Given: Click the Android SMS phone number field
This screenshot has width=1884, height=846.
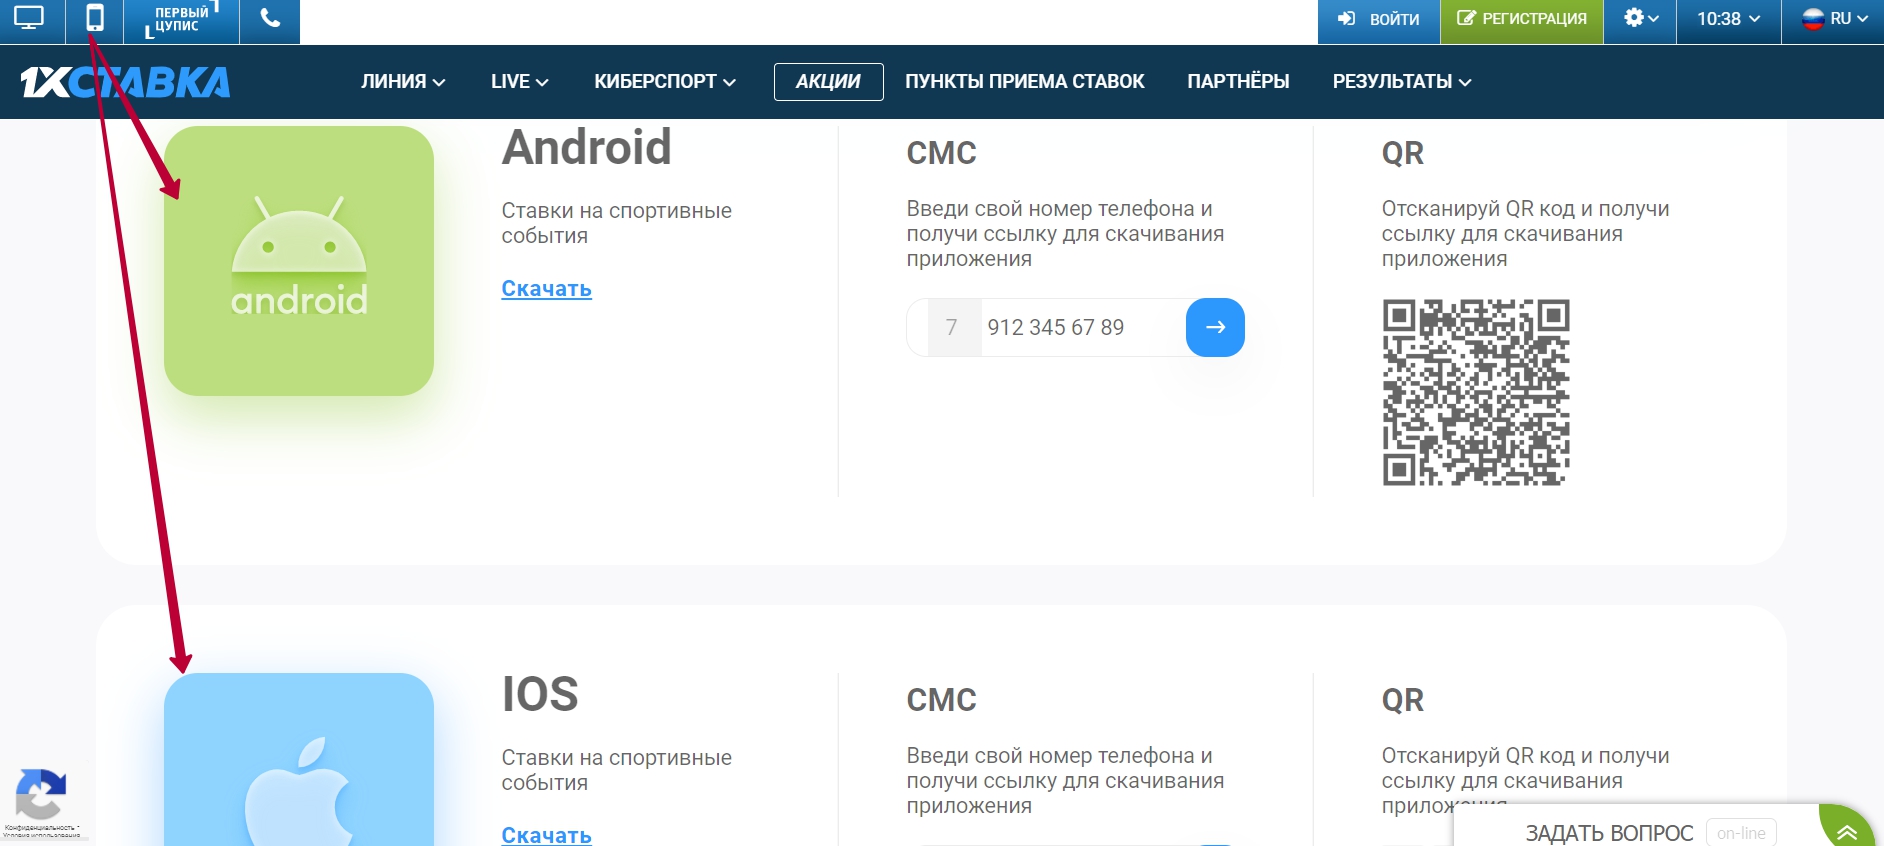Looking at the screenshot, I should tap(1080, 327).
